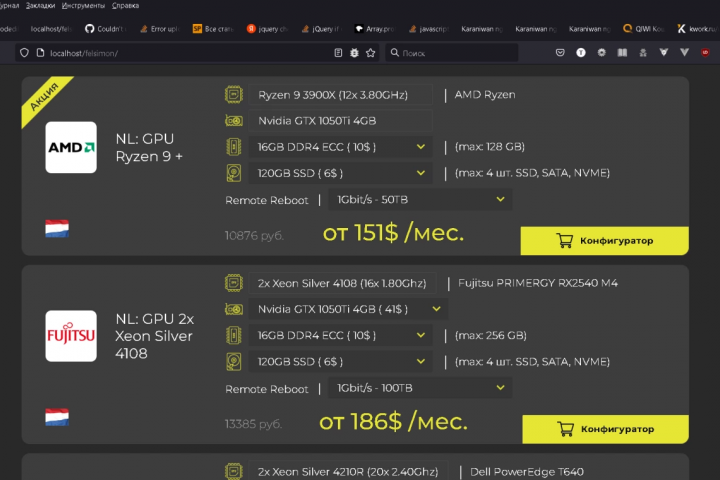
Task: Click Конфигуратор button for the Ryzen 9 server
Action: [x=604, y=241]
